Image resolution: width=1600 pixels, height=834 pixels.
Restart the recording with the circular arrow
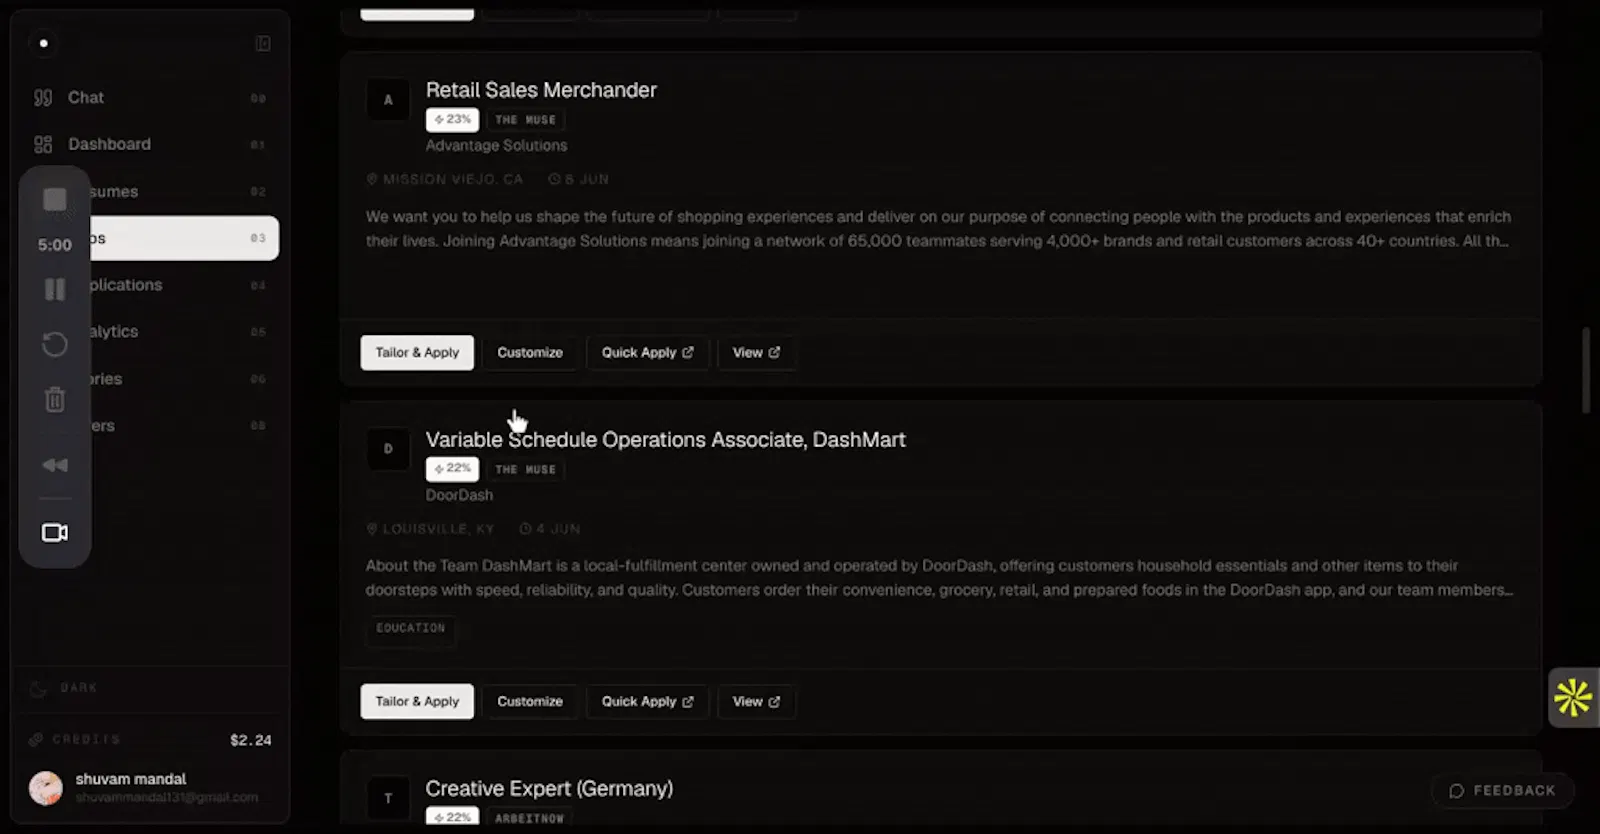coord(55,344)
